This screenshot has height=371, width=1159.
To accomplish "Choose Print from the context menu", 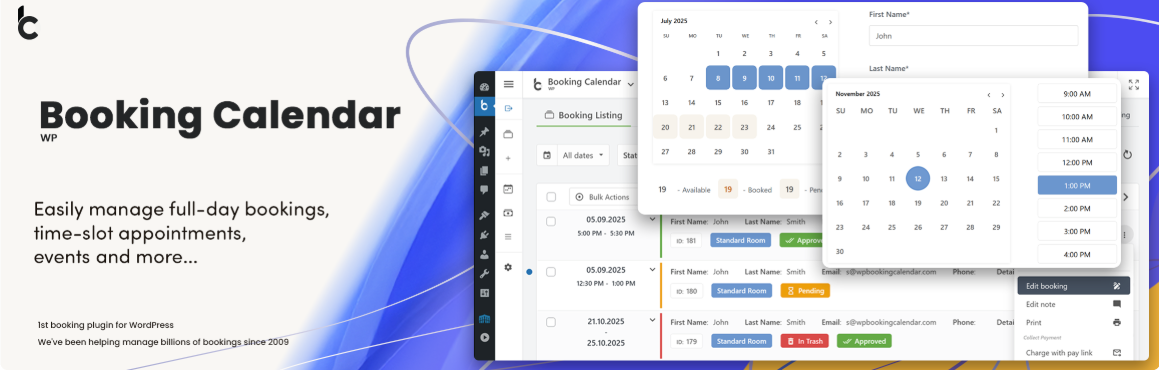I will [1073, 322].
